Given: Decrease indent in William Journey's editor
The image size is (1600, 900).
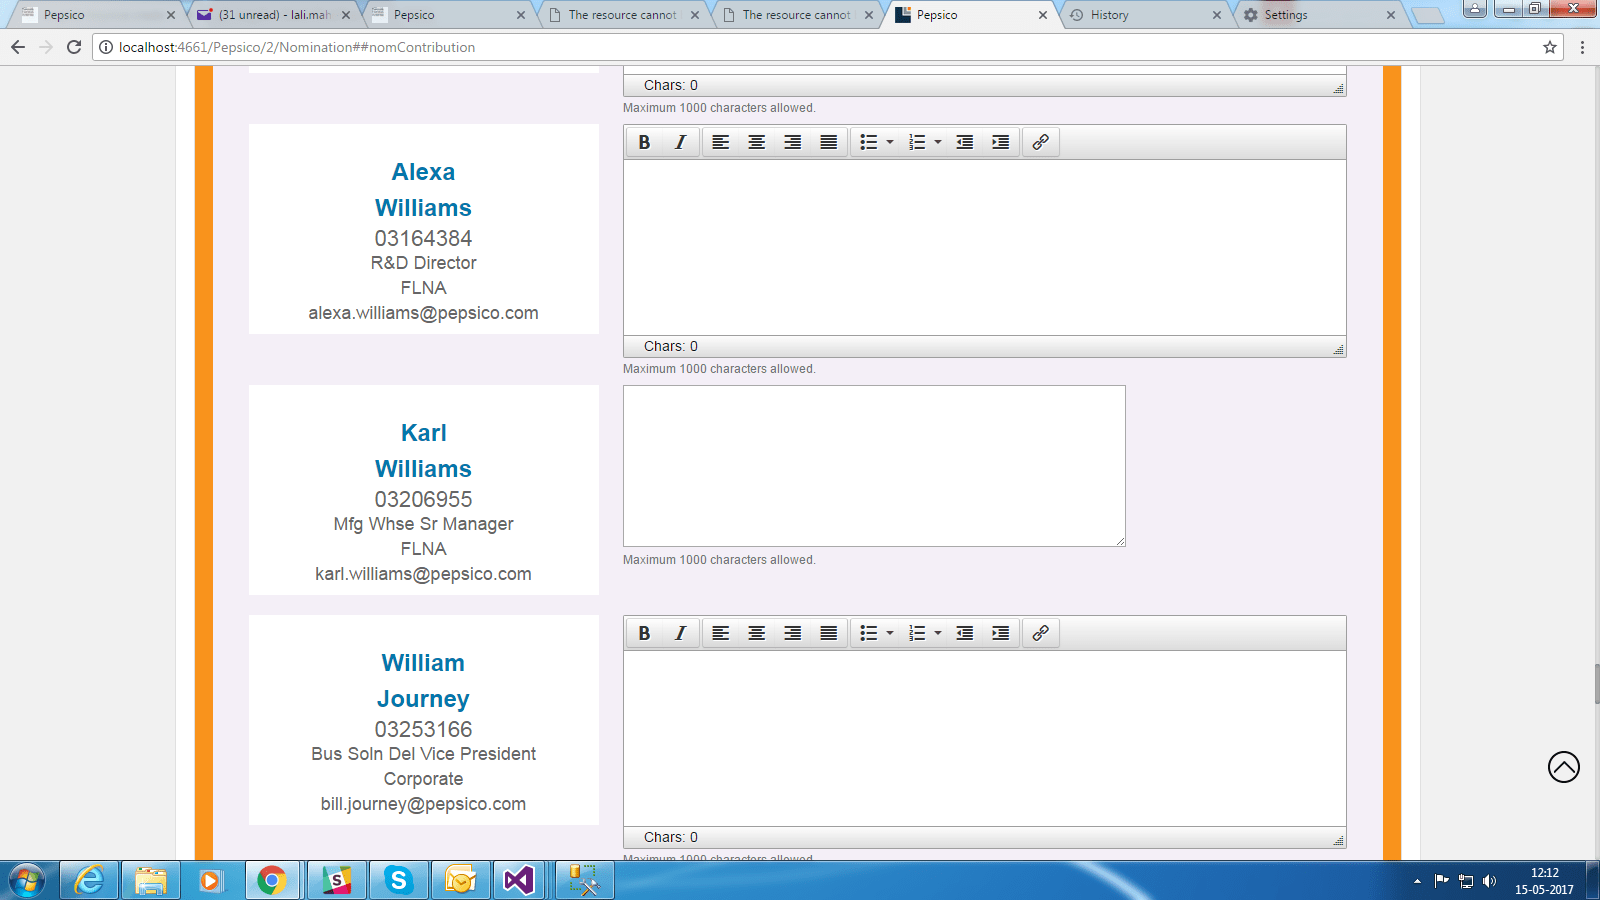Looking at the screenshot, I should [x=965, y=633].
